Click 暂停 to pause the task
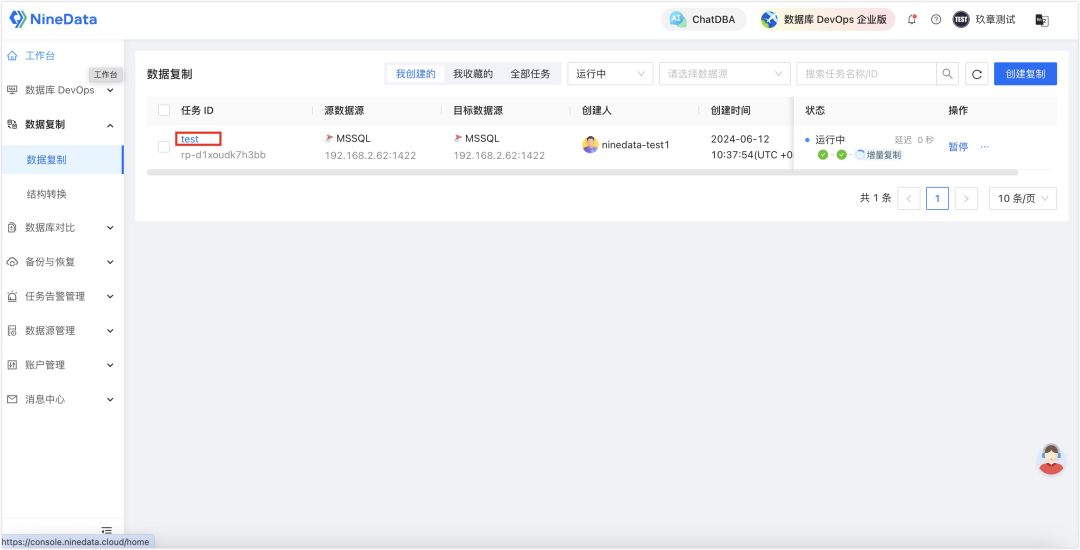The height and width of the screenshot is (550, 1080). pos(958,147)
